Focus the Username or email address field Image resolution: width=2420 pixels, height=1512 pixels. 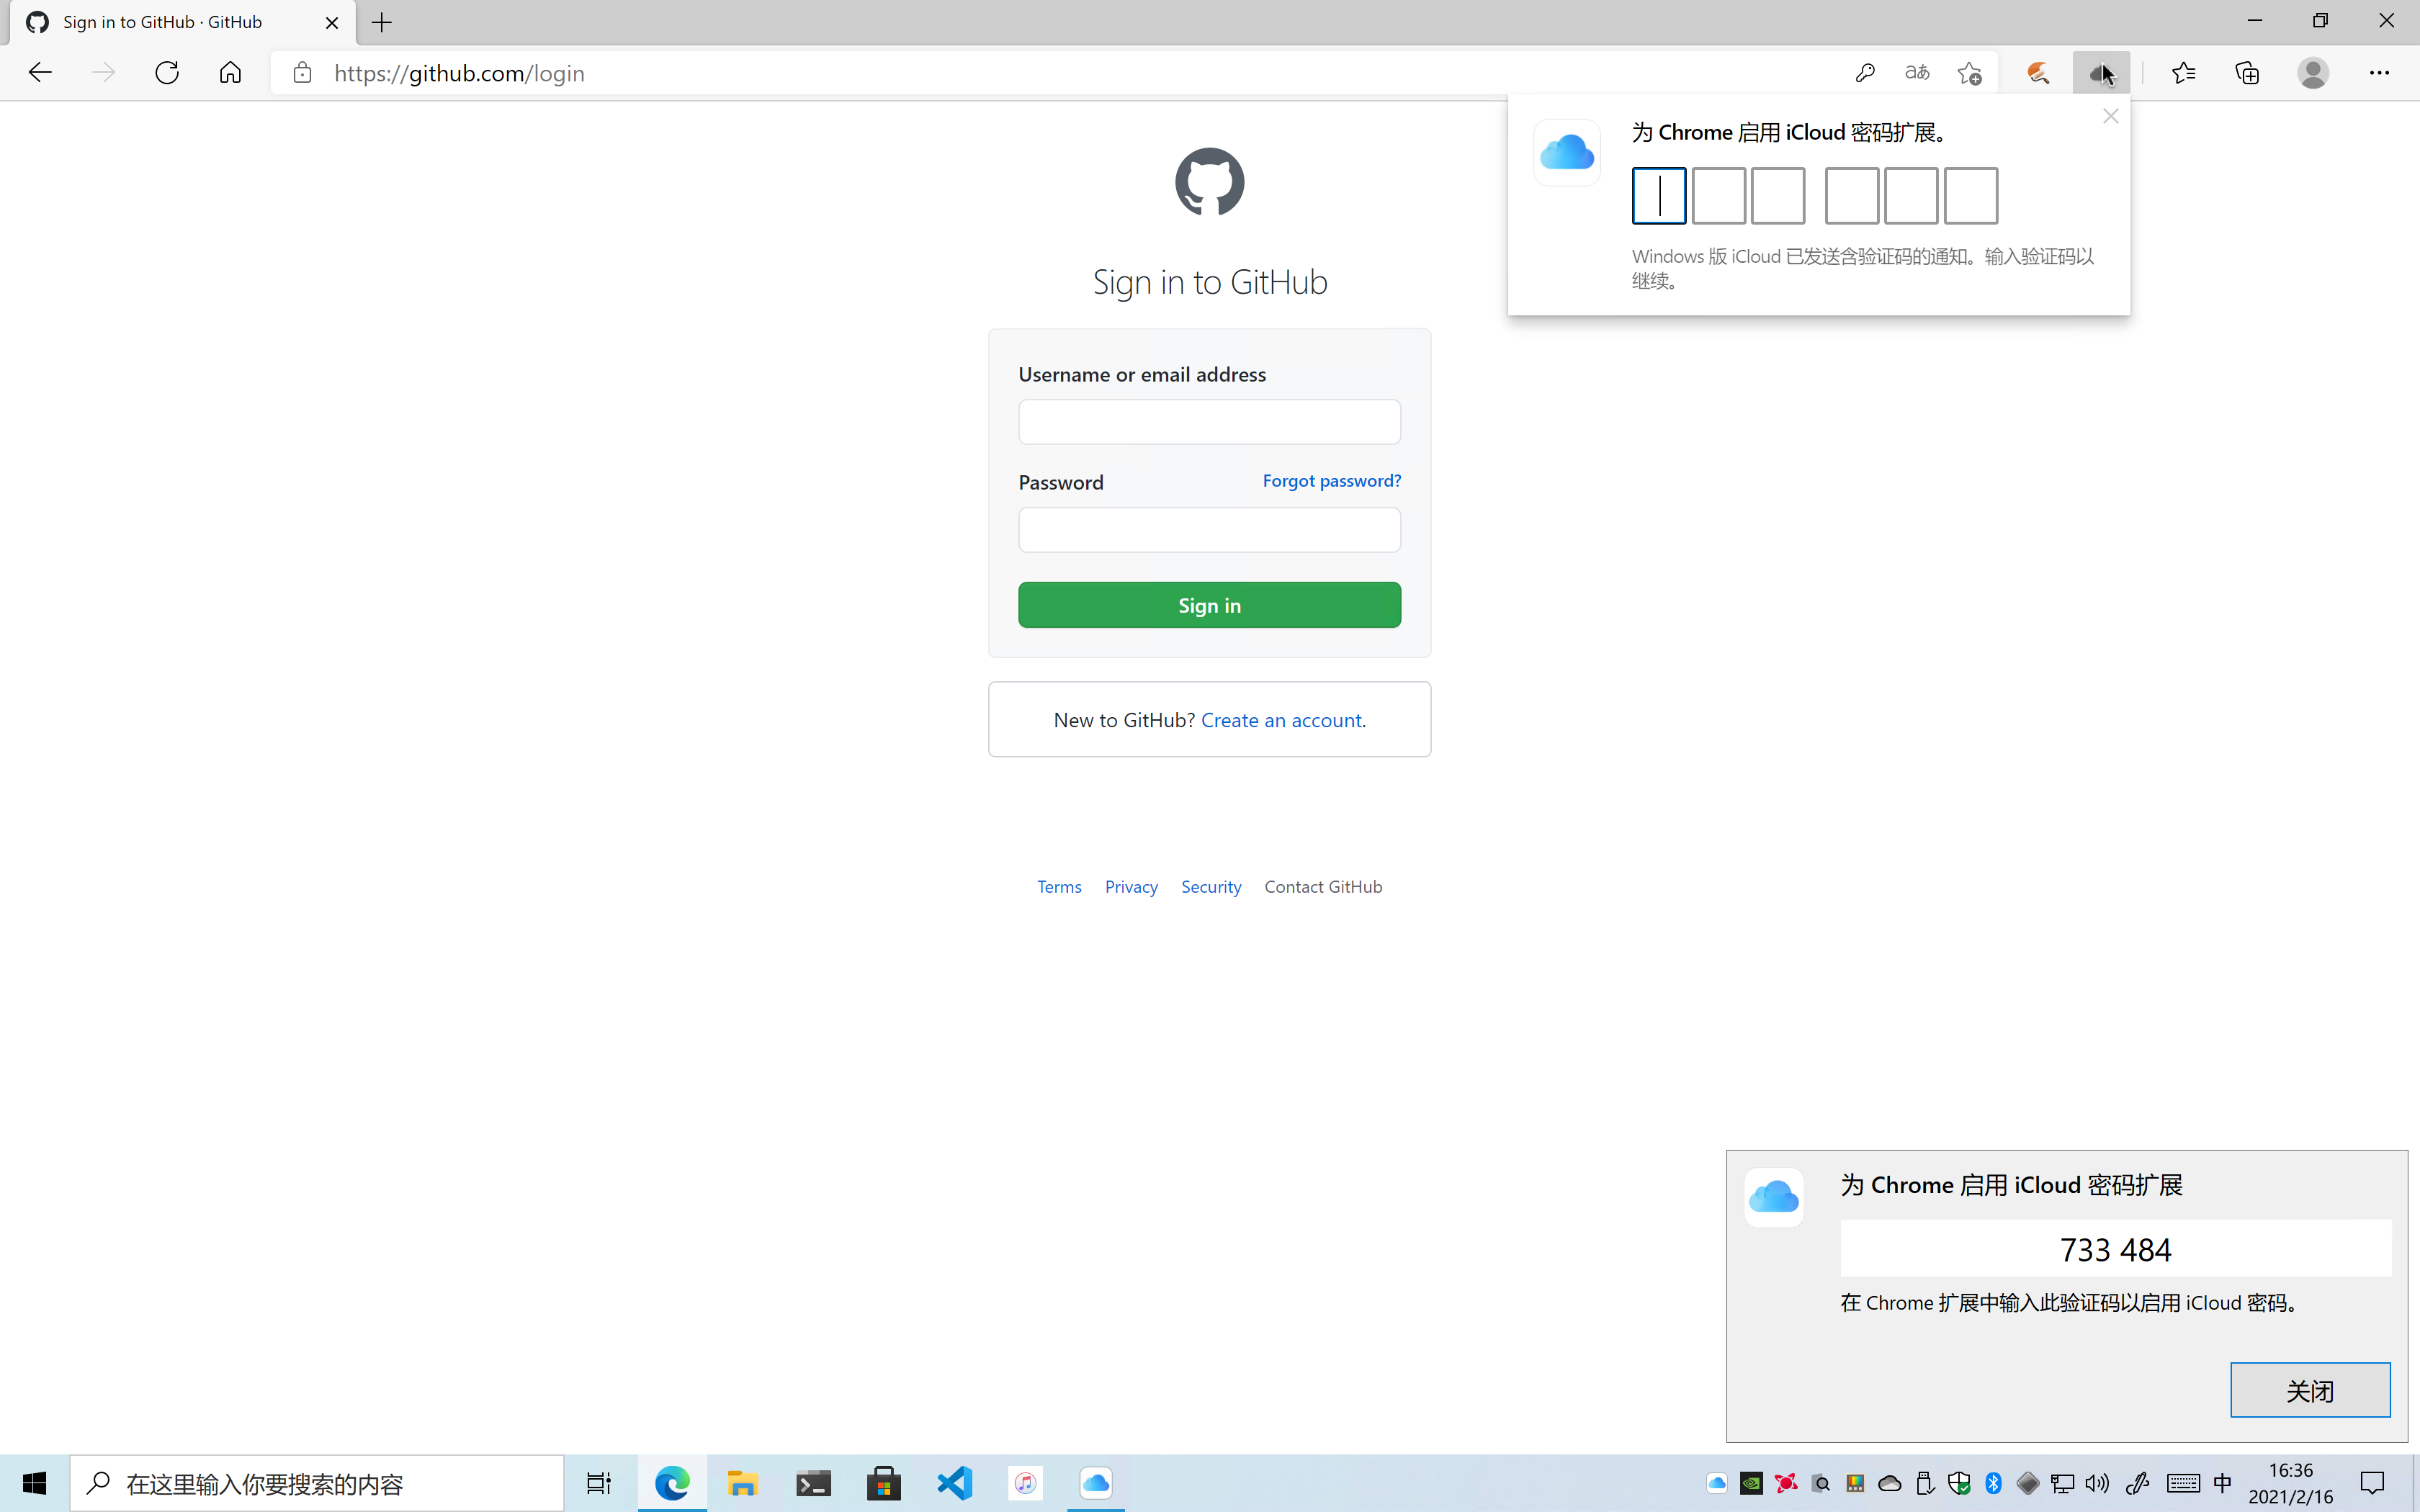click(x=1210, y=422)
